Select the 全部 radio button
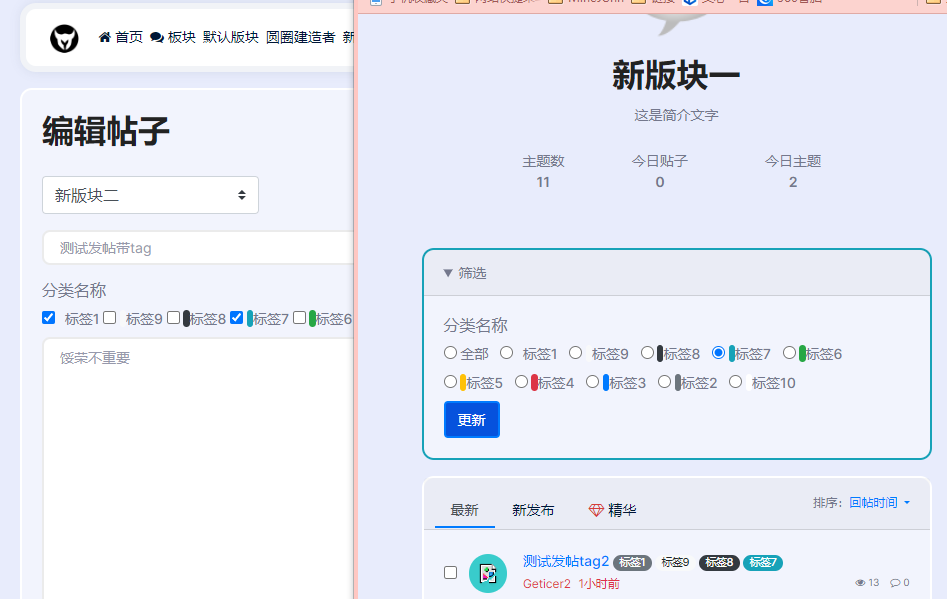 tap(450, 353)
